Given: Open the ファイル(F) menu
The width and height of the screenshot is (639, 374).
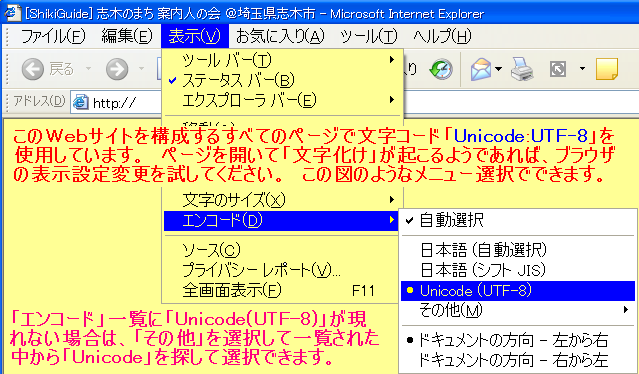Looking at the screenshot, I should click(x=53, y=36).
